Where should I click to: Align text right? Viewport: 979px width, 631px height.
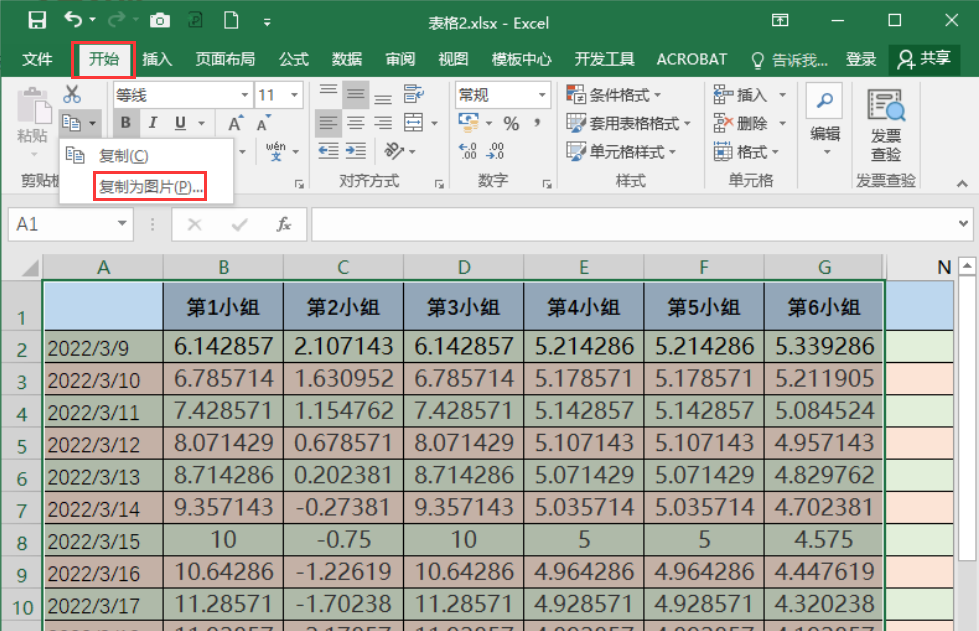[x=383, y=123]
